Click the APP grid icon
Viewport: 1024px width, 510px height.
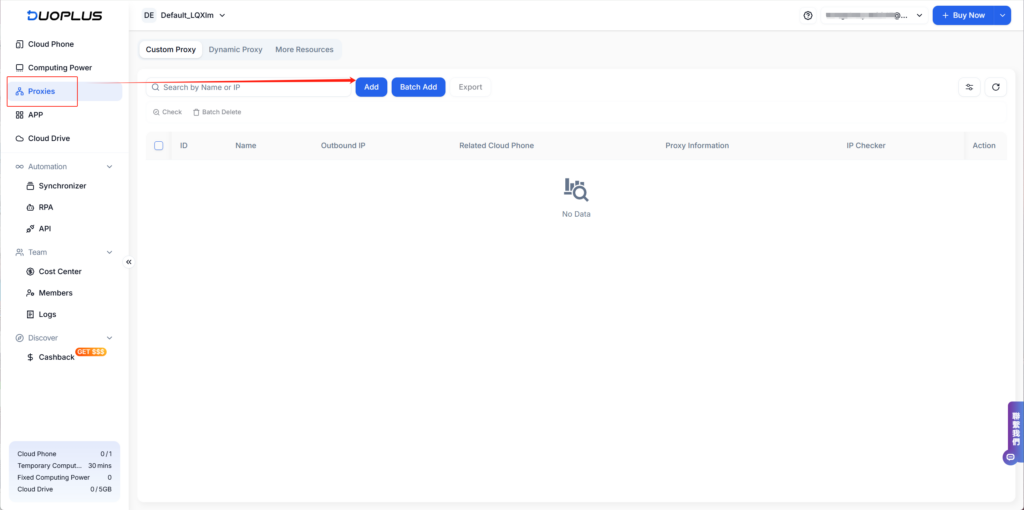click(x=20, y=115)
